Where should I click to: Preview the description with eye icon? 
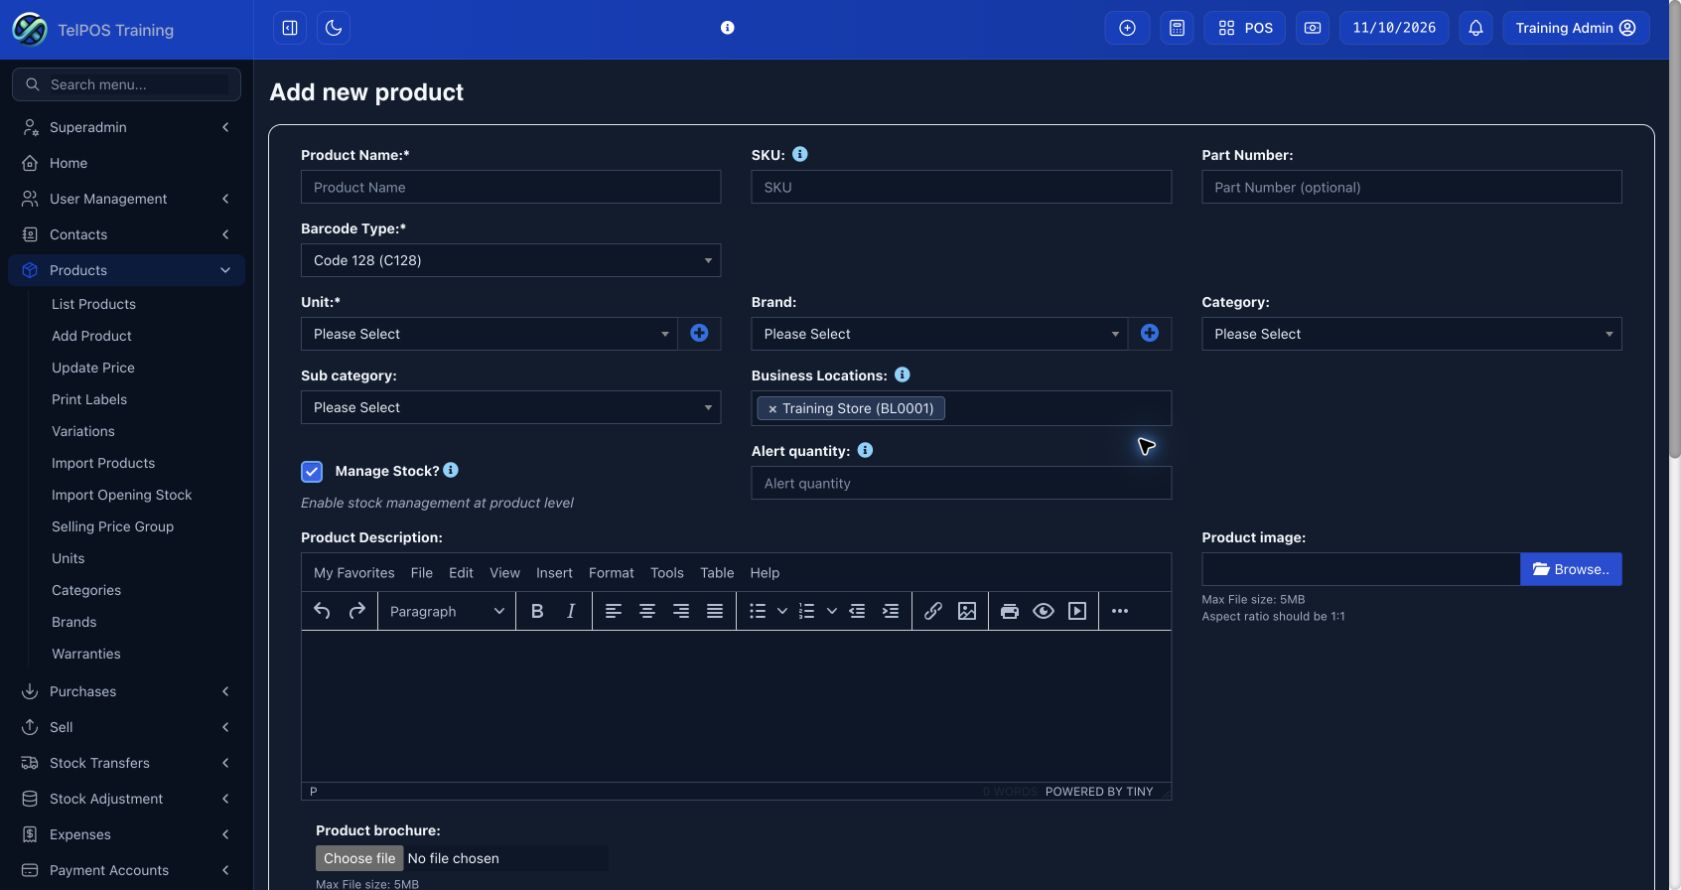1043,611
